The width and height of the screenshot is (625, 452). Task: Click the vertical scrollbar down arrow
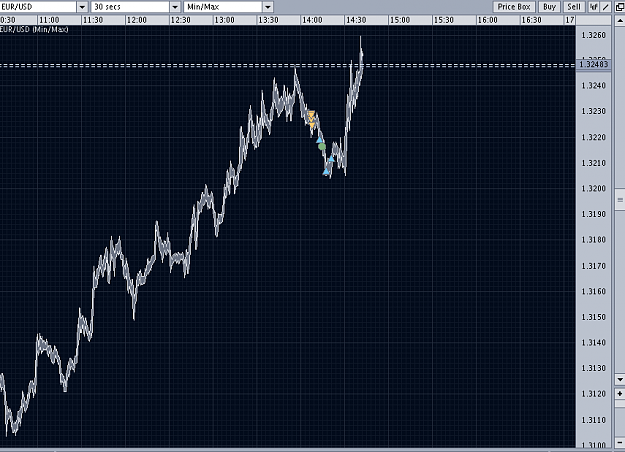(620, 379)
